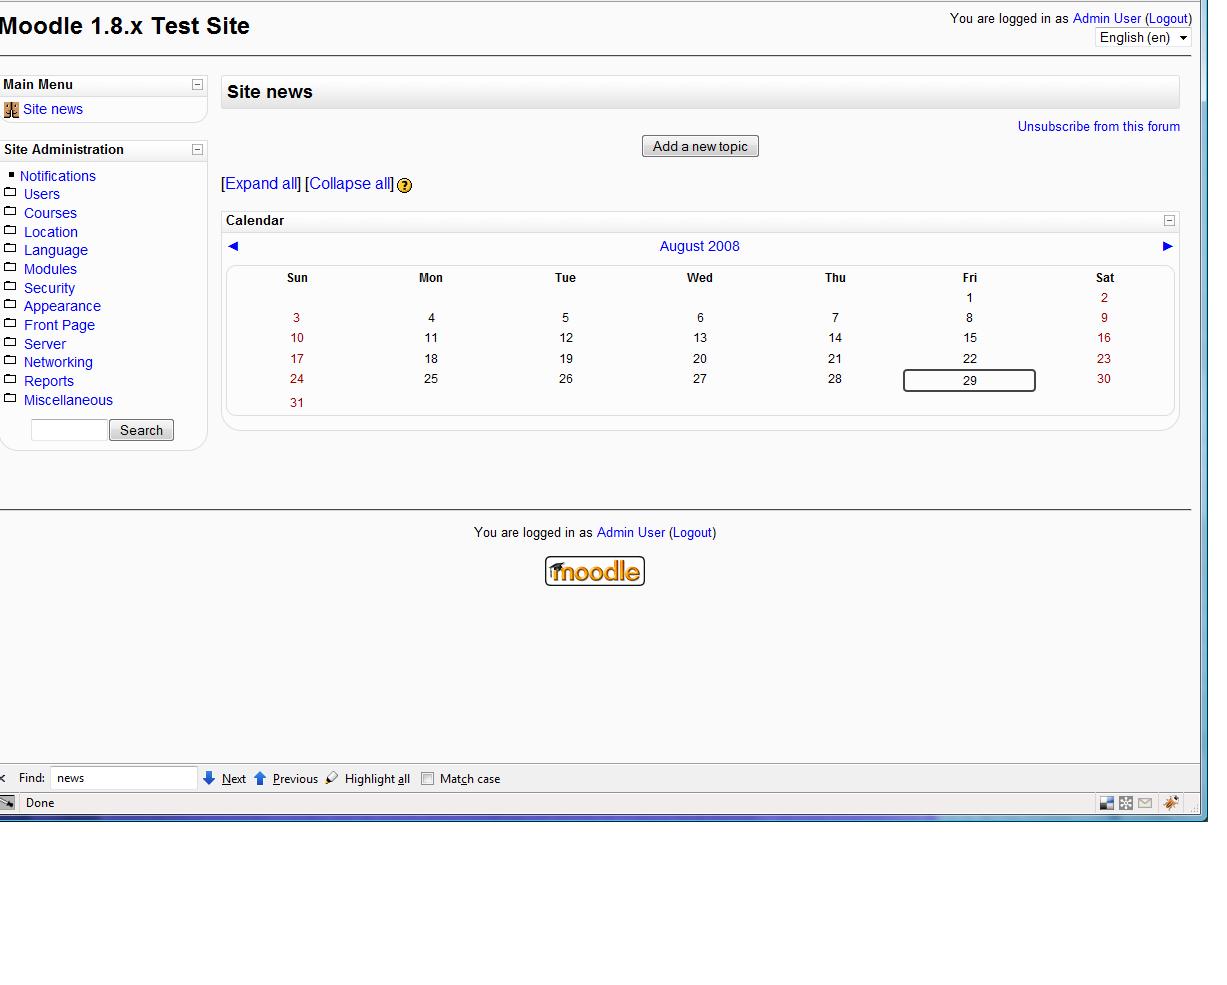
Task: Expand the Front Page admin section
Action: (x=59, y=325)
